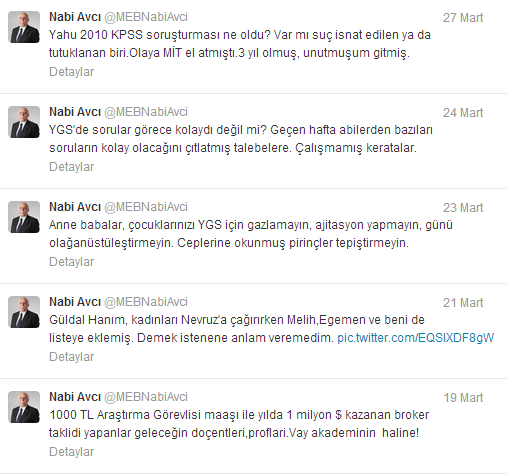The height and width of the screenshot is (475, 507).
Task: Open the pic.twitter.com/EQSIXDF8gW link
Action: click(416, 338)
